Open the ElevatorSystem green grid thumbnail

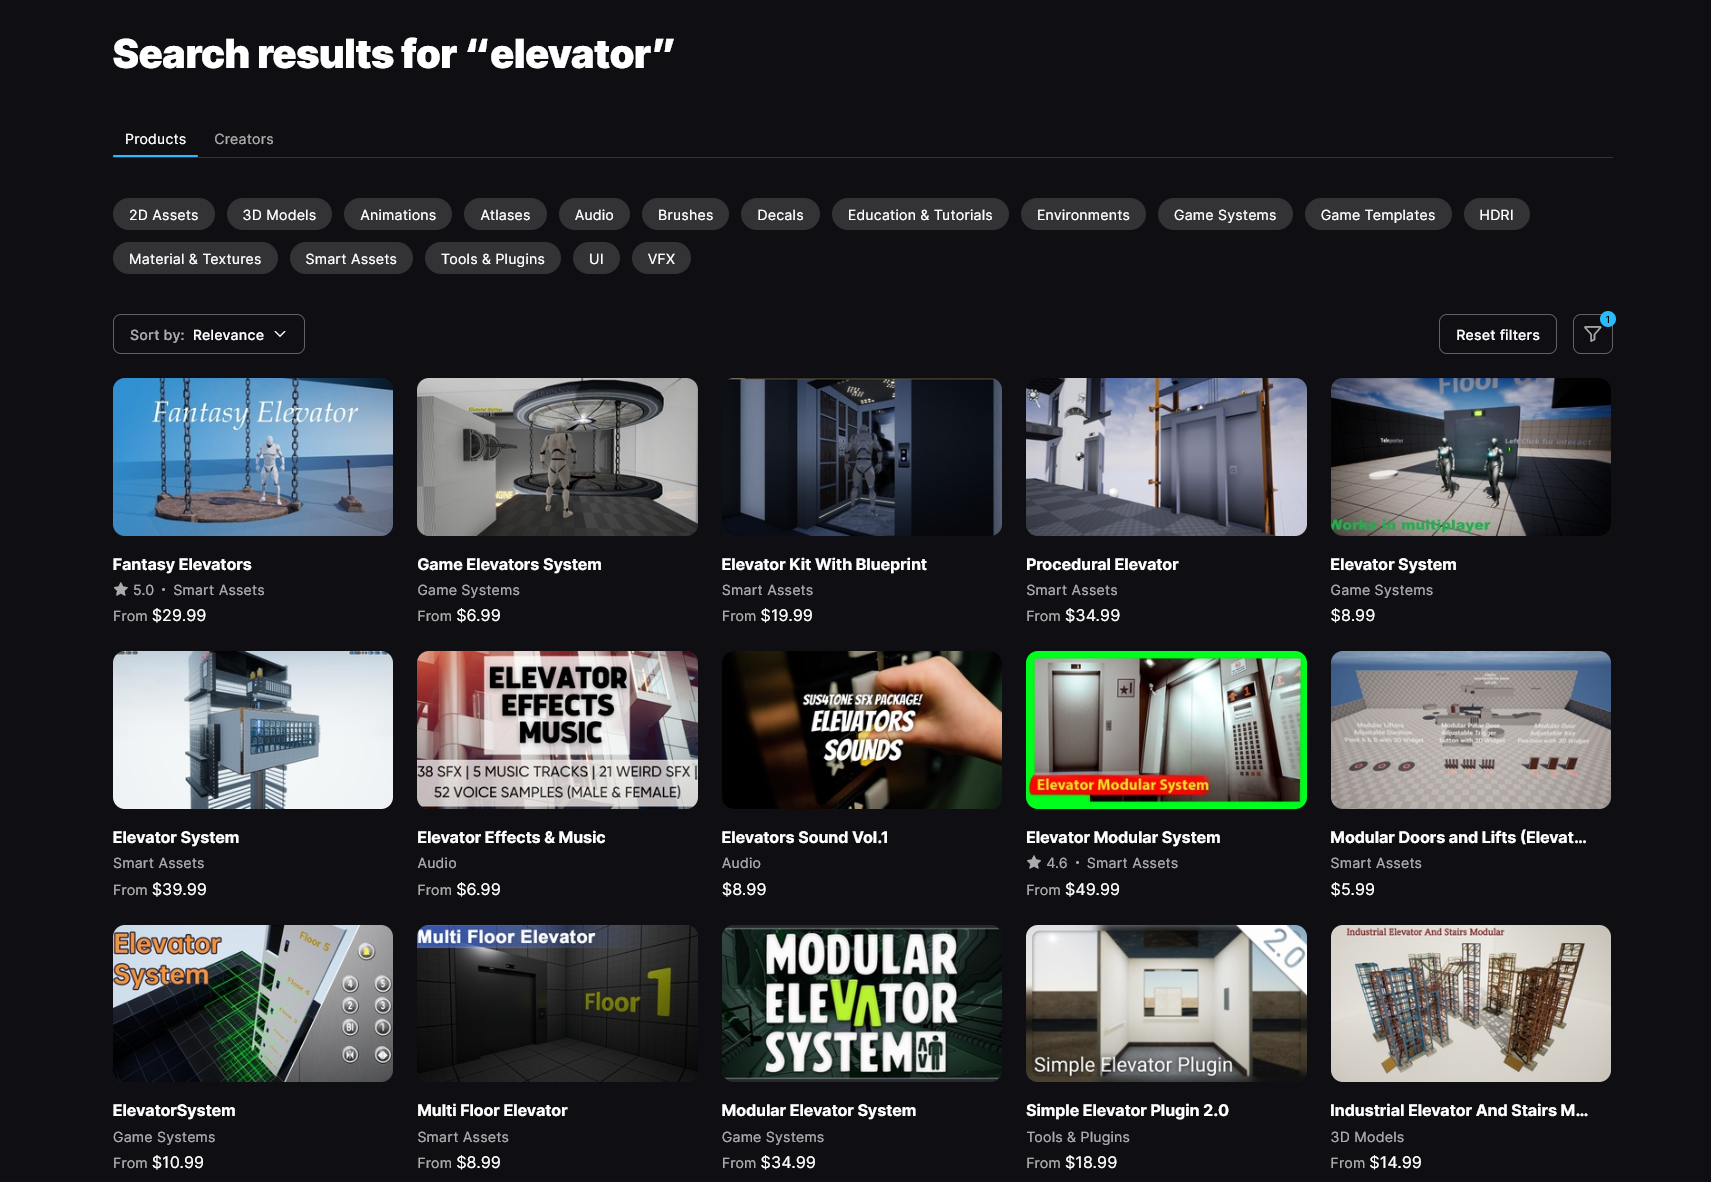(x=253, y=1003)
